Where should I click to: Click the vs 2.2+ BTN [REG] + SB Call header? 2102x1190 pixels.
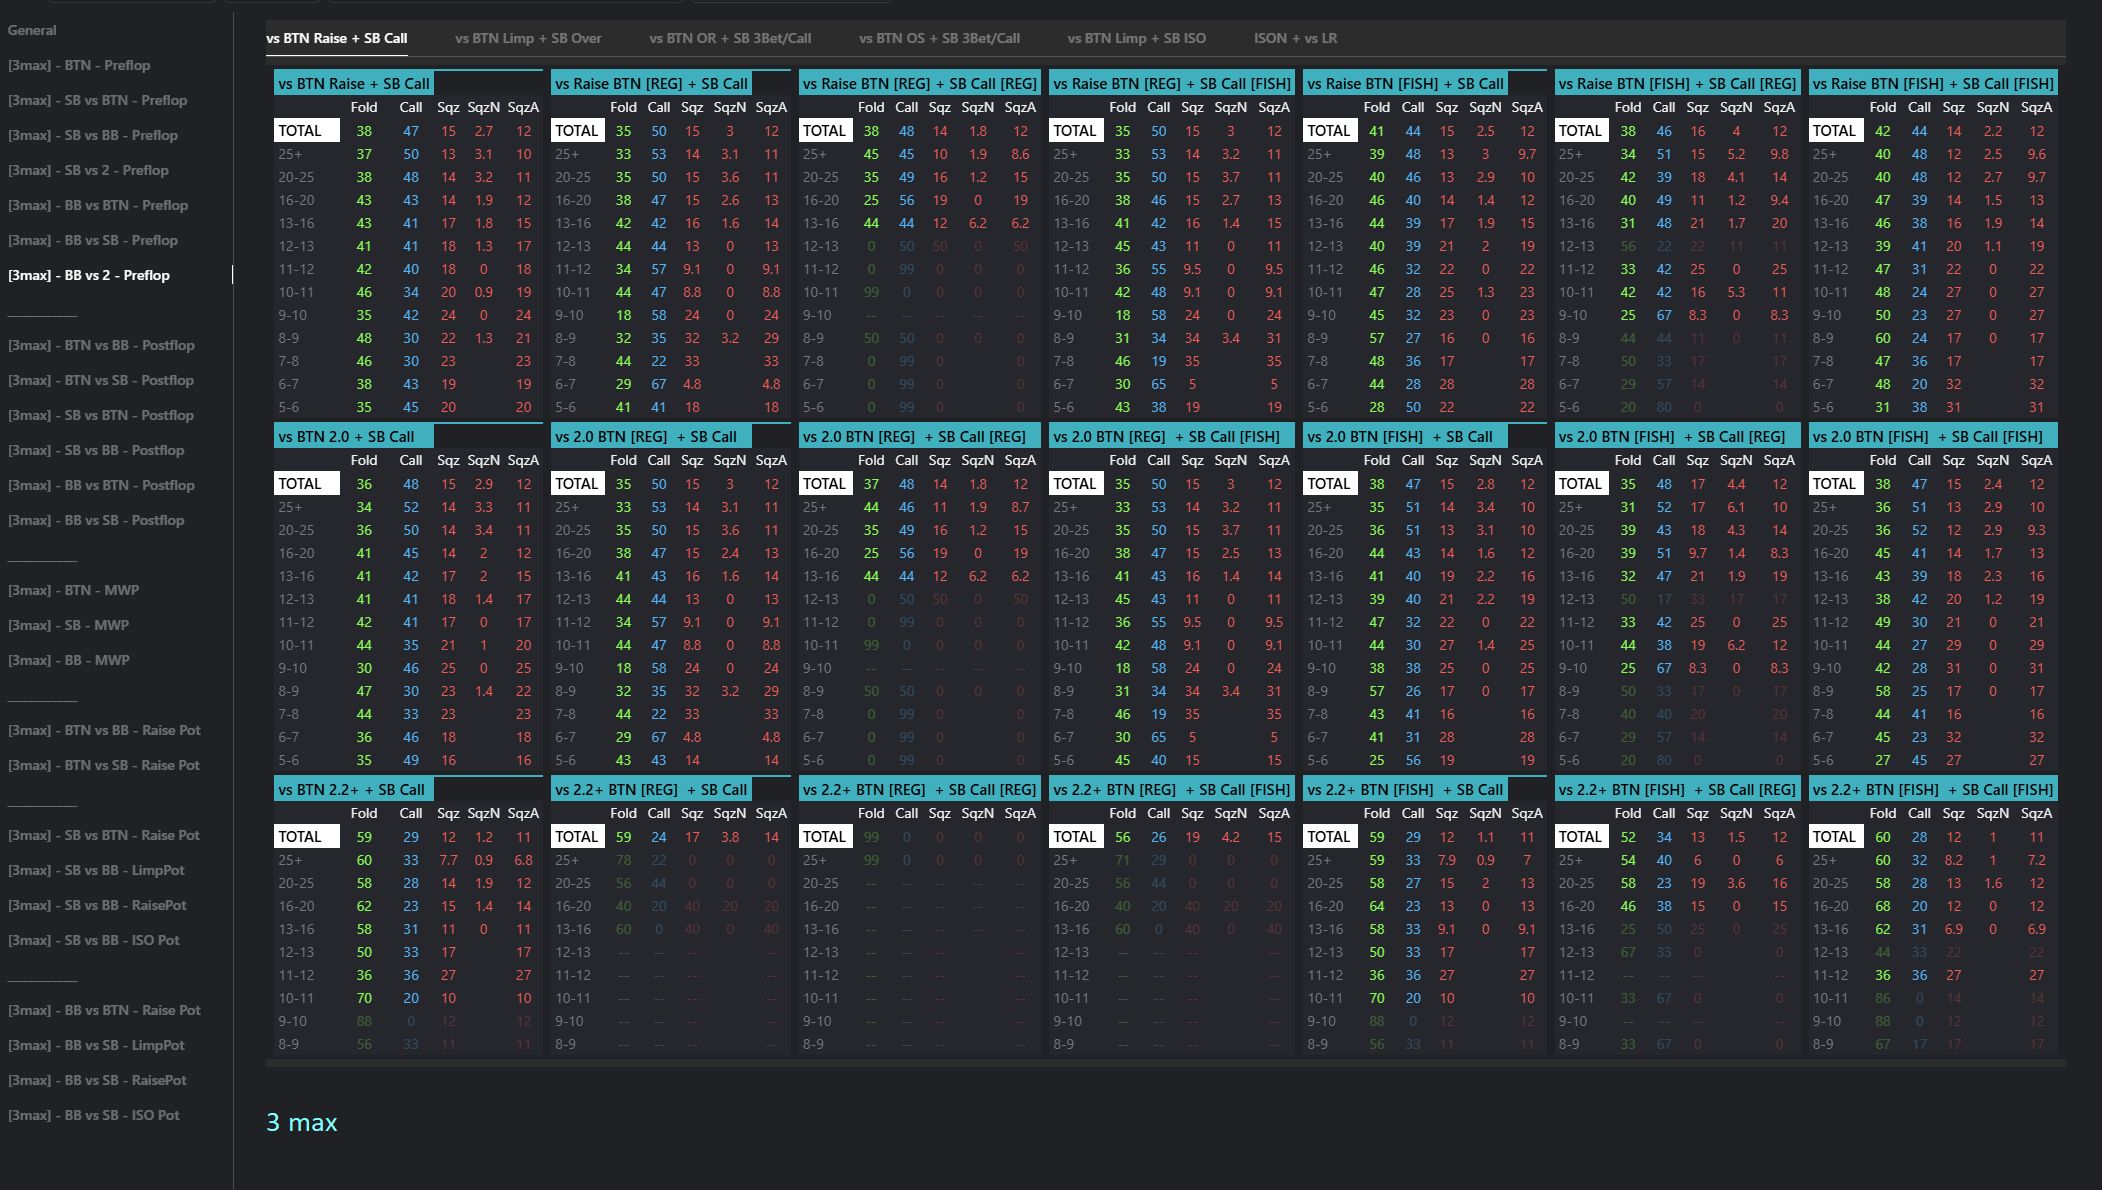click(651, 790)
